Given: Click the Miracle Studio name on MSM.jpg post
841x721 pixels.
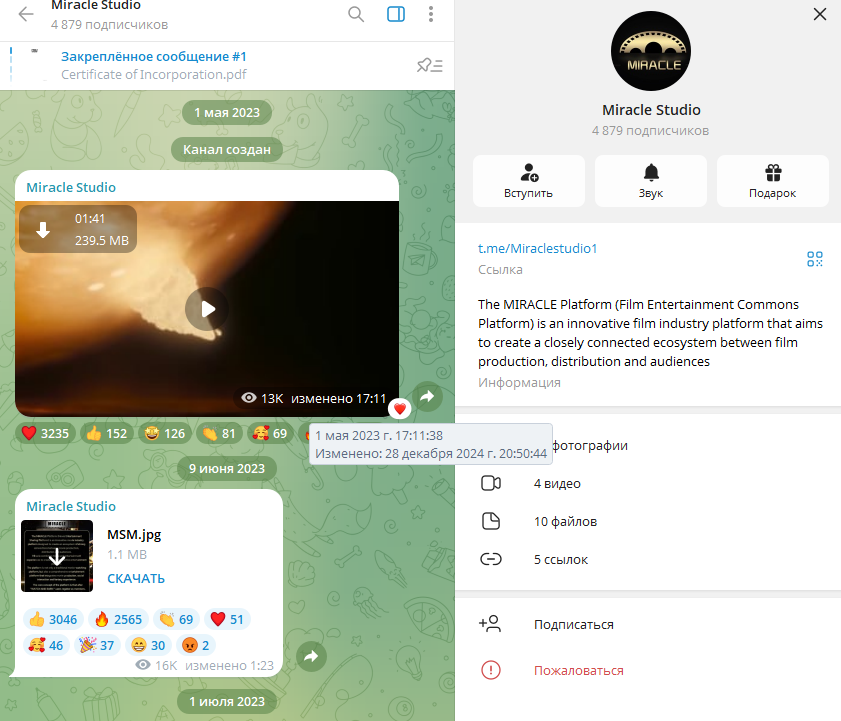Looking at the screenshot, I should pyautogui.click(x=71, y=506).
